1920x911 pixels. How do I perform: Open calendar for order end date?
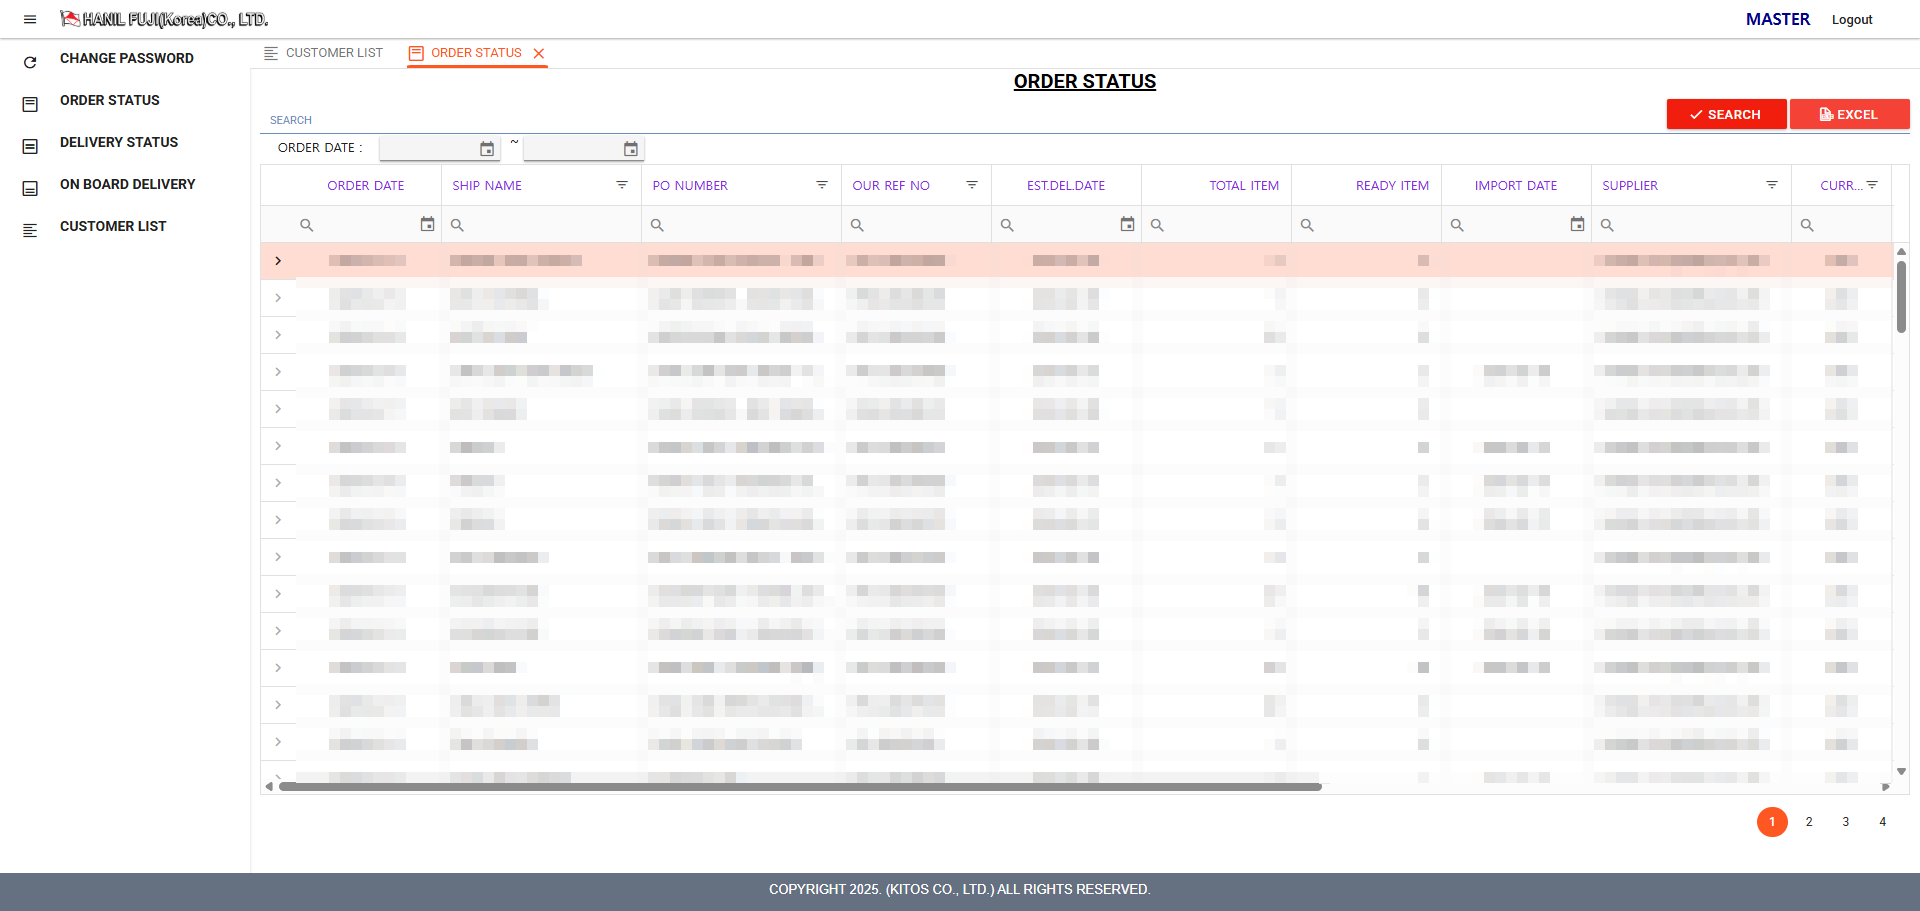[x=631, y=149]
